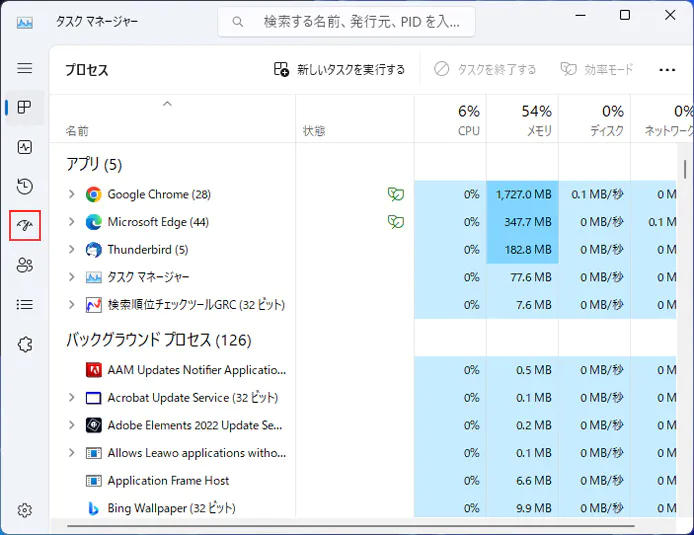Select the Application Frame Host process
The height and width of the screenshot is (535, 694).
click(168, 481)
